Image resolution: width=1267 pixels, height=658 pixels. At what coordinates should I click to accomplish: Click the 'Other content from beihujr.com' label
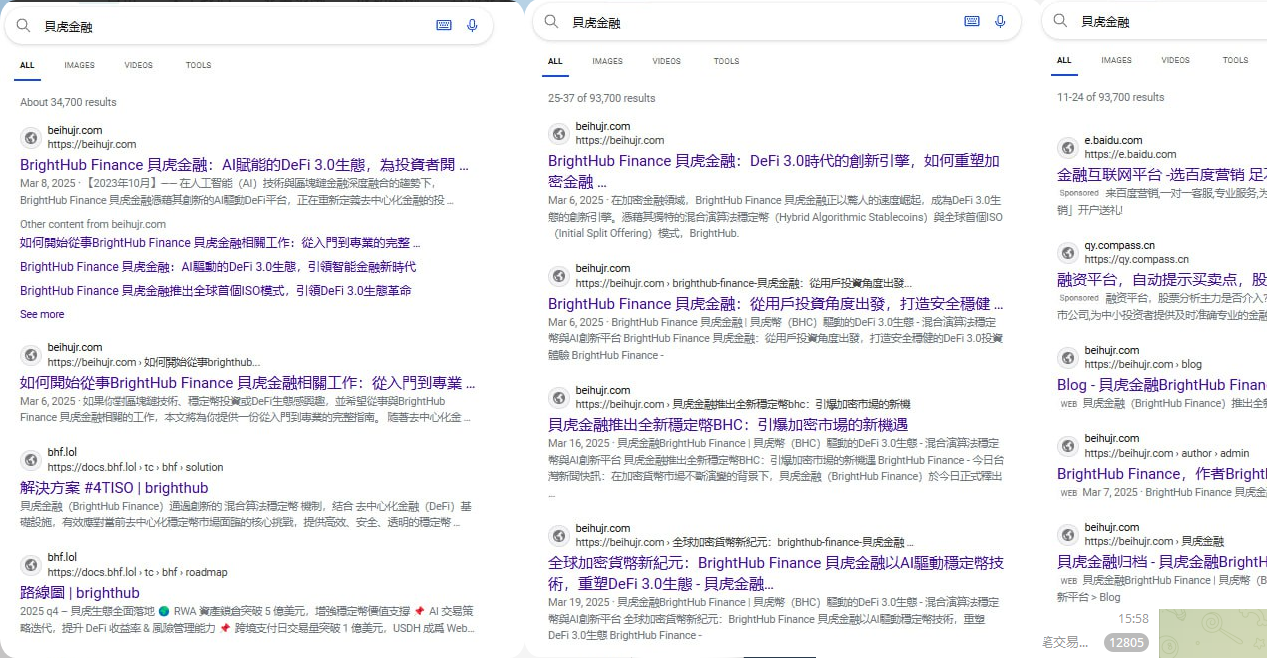click(93, 224)
